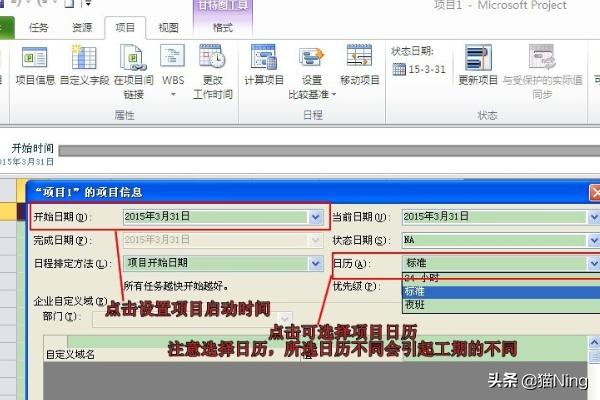Image resolution: width=600 pixels, height=400 pixels.
Task: Expand the 日历 calendar combo box arrow
Action: point(594,264)
